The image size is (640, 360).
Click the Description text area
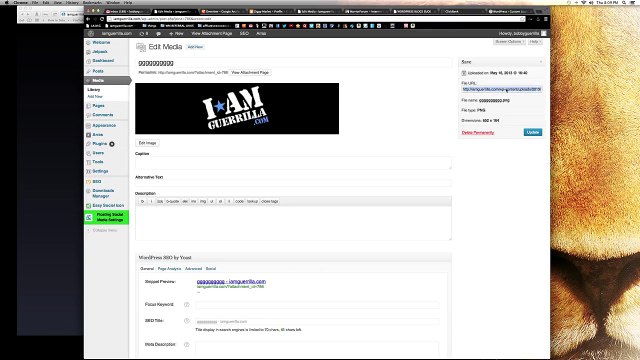293,223
